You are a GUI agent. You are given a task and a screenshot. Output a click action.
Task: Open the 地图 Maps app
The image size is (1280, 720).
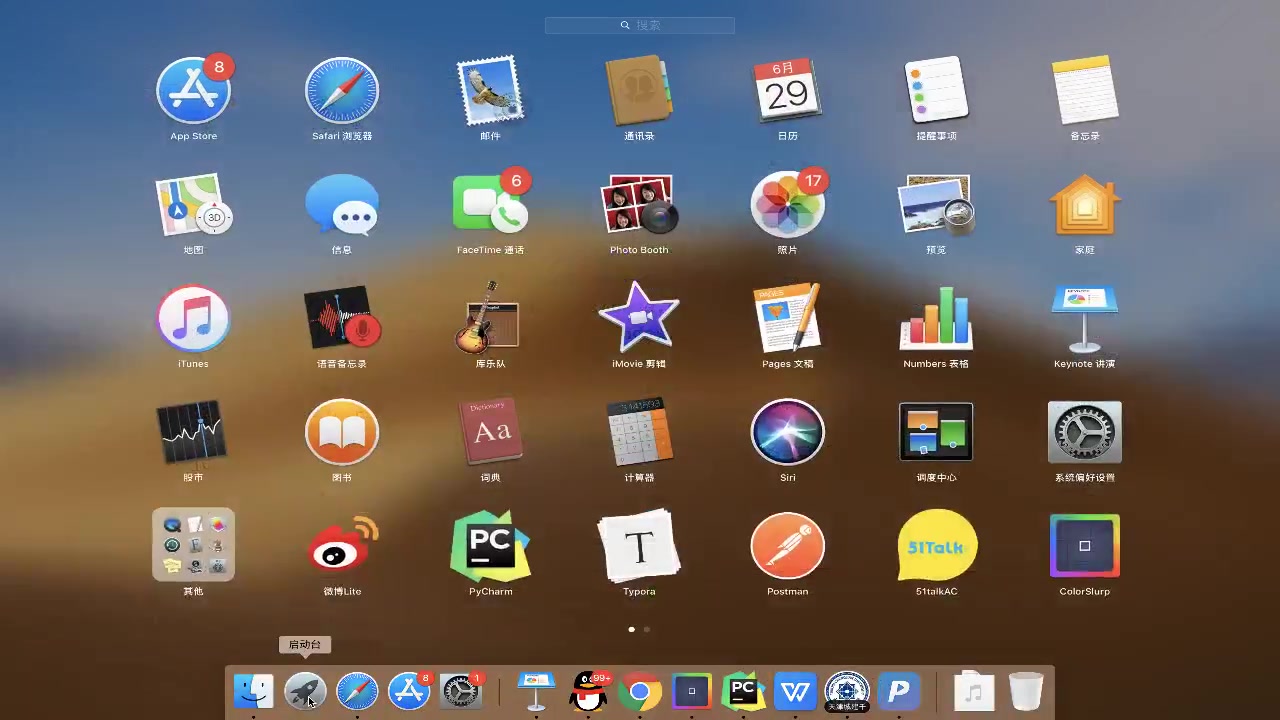193,205
